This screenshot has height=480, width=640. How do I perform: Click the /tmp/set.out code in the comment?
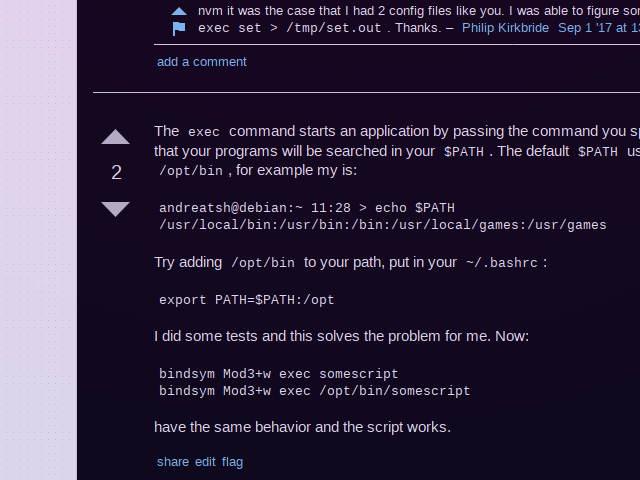pyautogui.click(x=334, y=28)
